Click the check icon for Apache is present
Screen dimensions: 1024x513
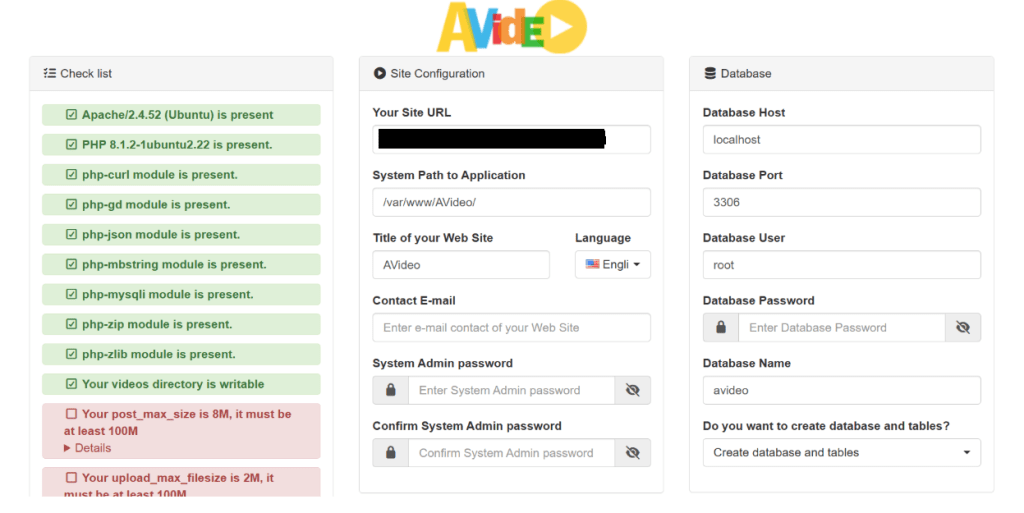[71, 115]
